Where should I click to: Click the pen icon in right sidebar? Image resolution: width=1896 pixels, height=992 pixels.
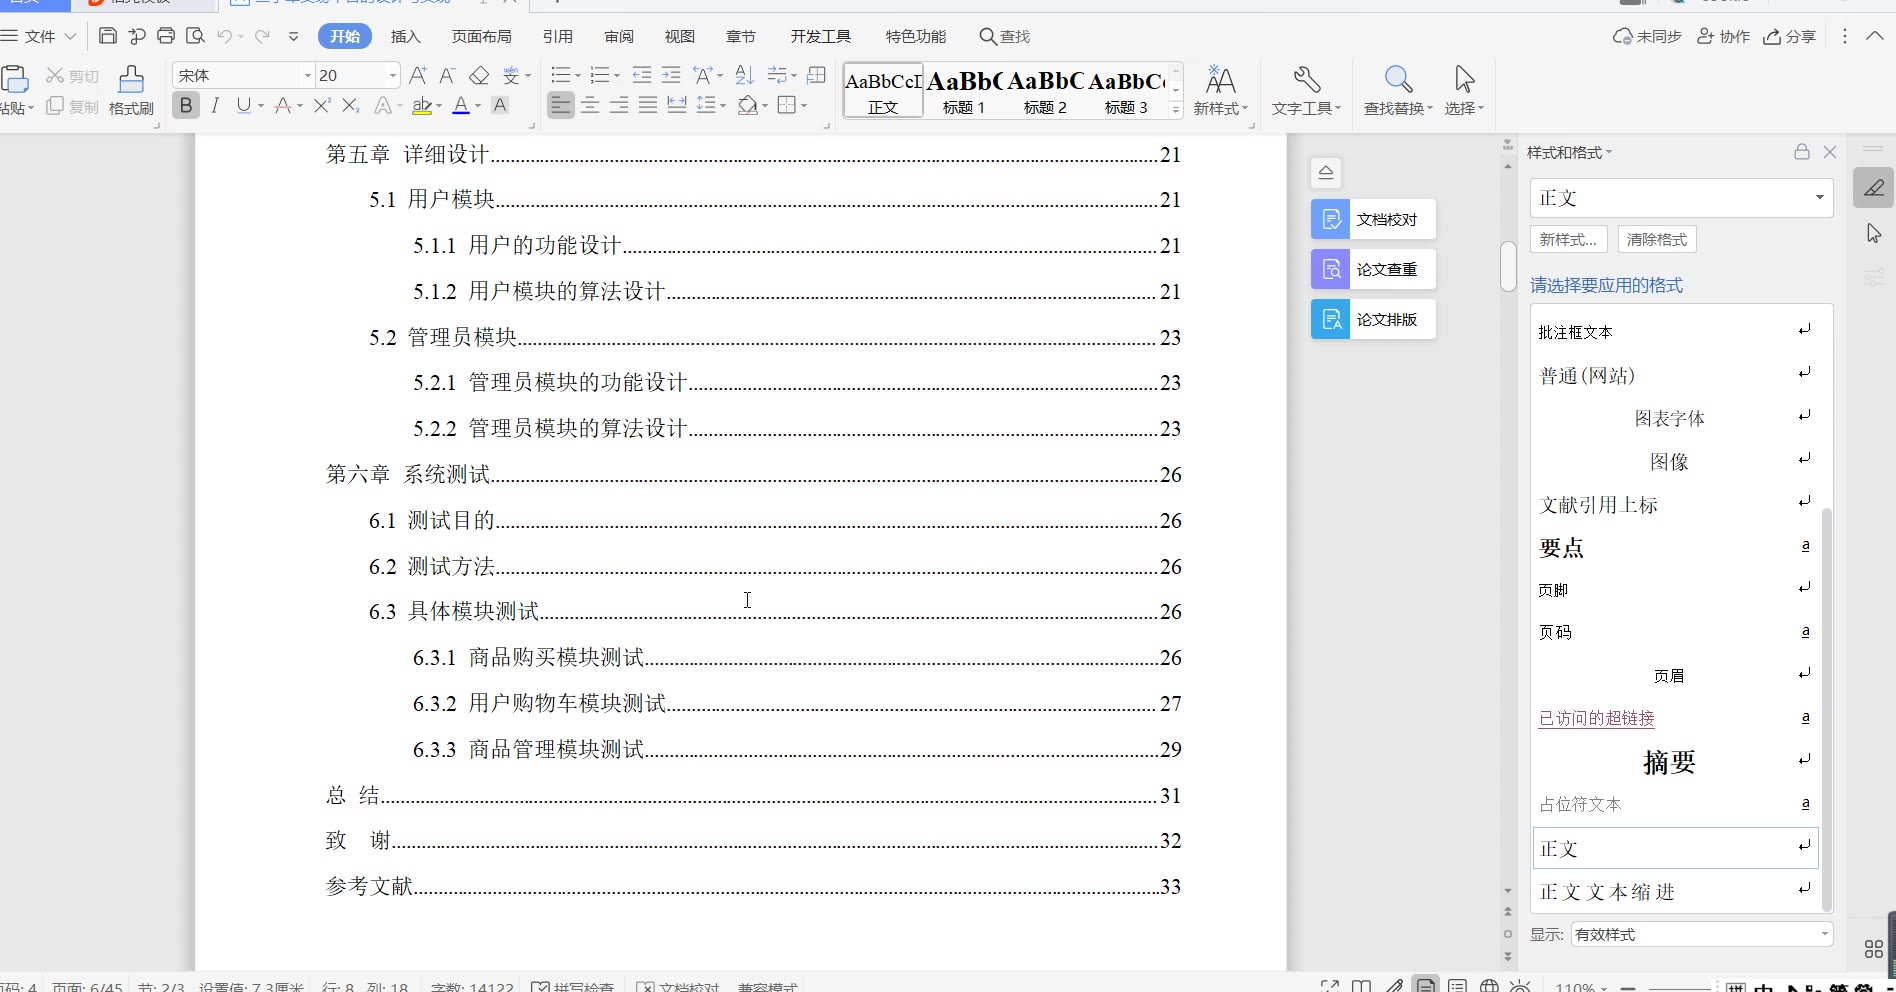click(x=1873, y=188)
